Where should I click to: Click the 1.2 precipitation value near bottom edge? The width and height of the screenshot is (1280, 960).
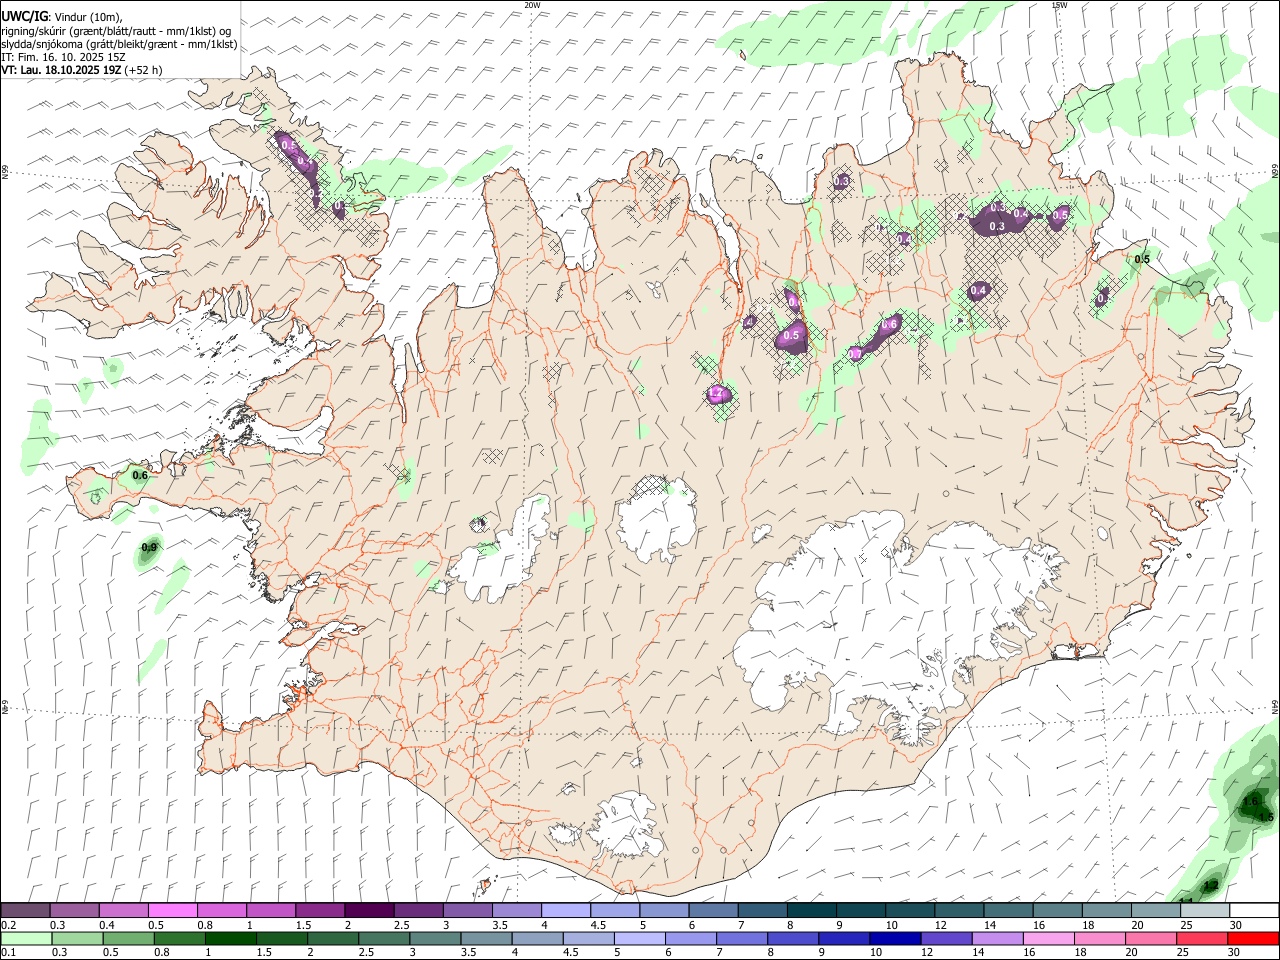click(1210, 886)
